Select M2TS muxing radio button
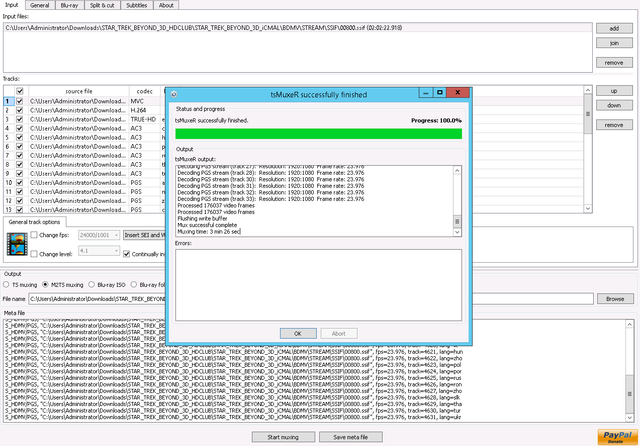This screenshot has width=640, height=446. pos(45,284)
